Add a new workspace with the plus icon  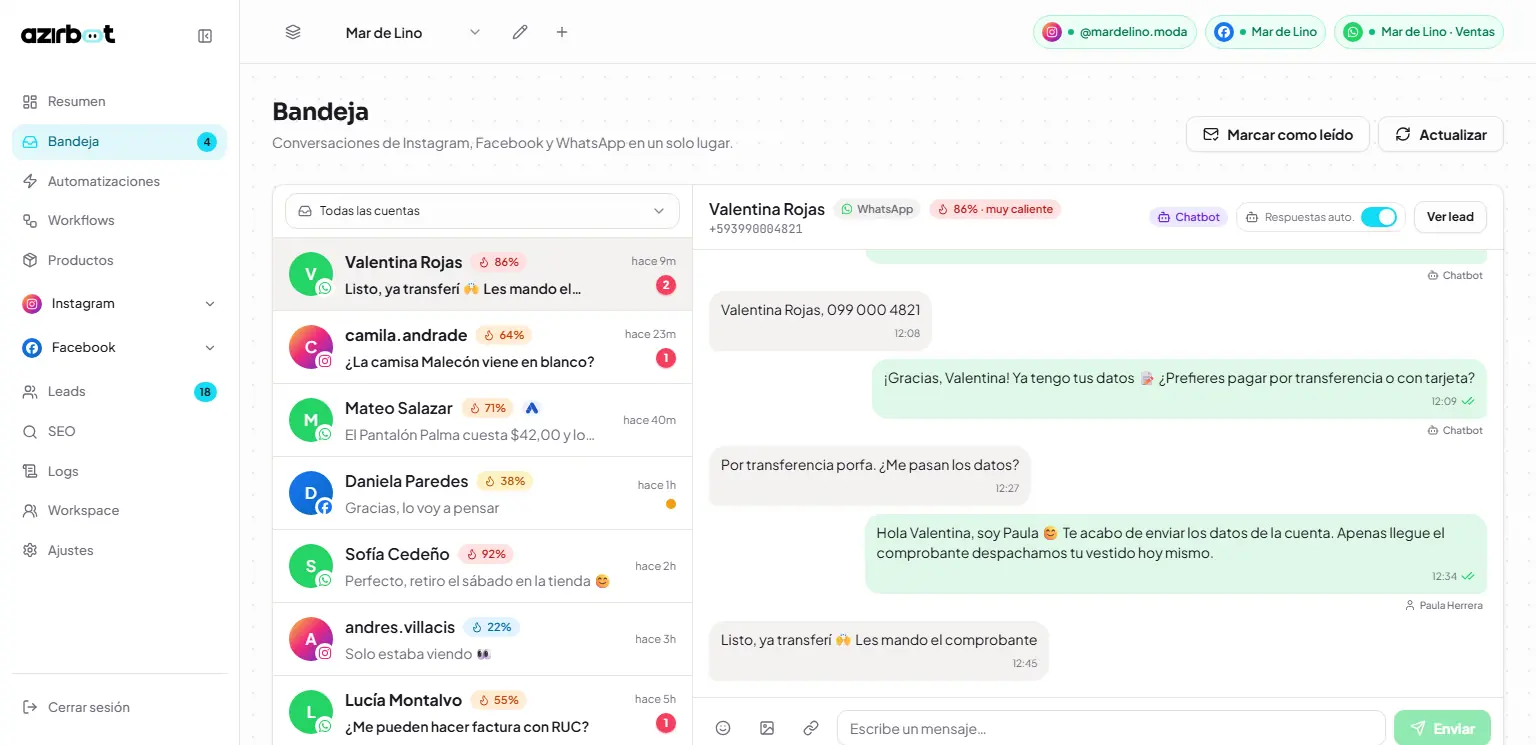(562, 32)
